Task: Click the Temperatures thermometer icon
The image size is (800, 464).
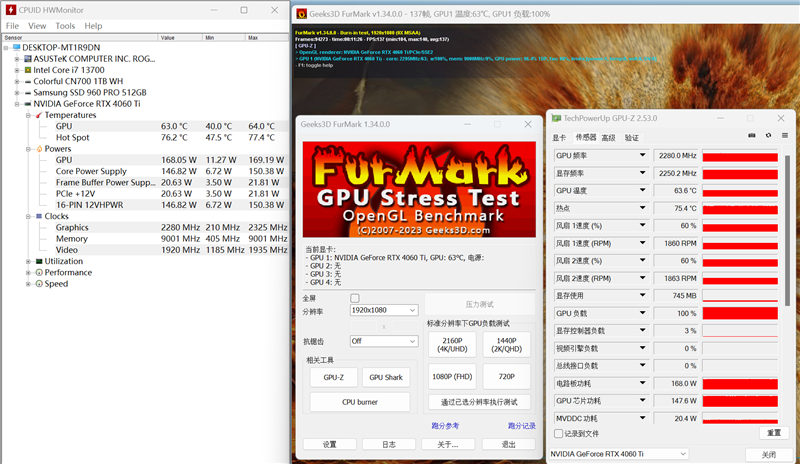Action: 39,115
